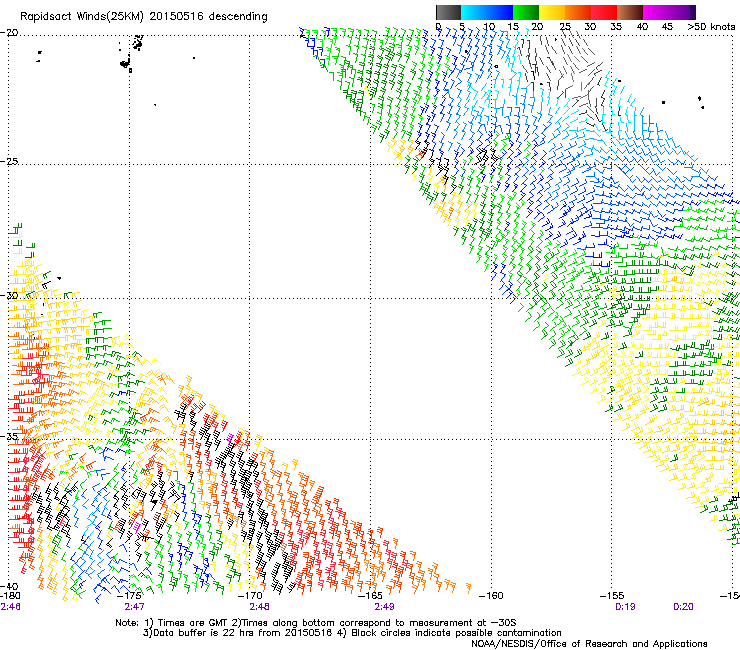The image size is (740, 650).
Task: Click the purple '0:19' time label
Action: [625, 607]
